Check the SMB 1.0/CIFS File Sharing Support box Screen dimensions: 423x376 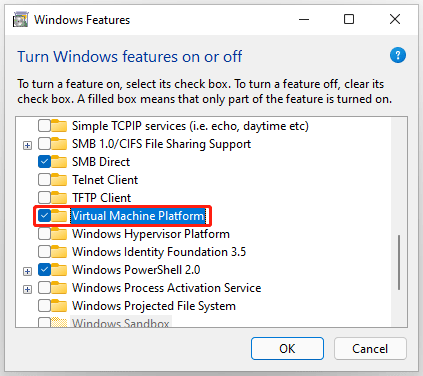coord(44,144)
